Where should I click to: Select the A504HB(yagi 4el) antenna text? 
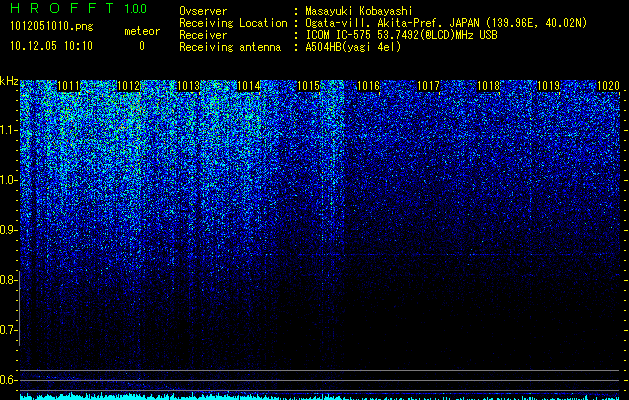coord(353,47)
